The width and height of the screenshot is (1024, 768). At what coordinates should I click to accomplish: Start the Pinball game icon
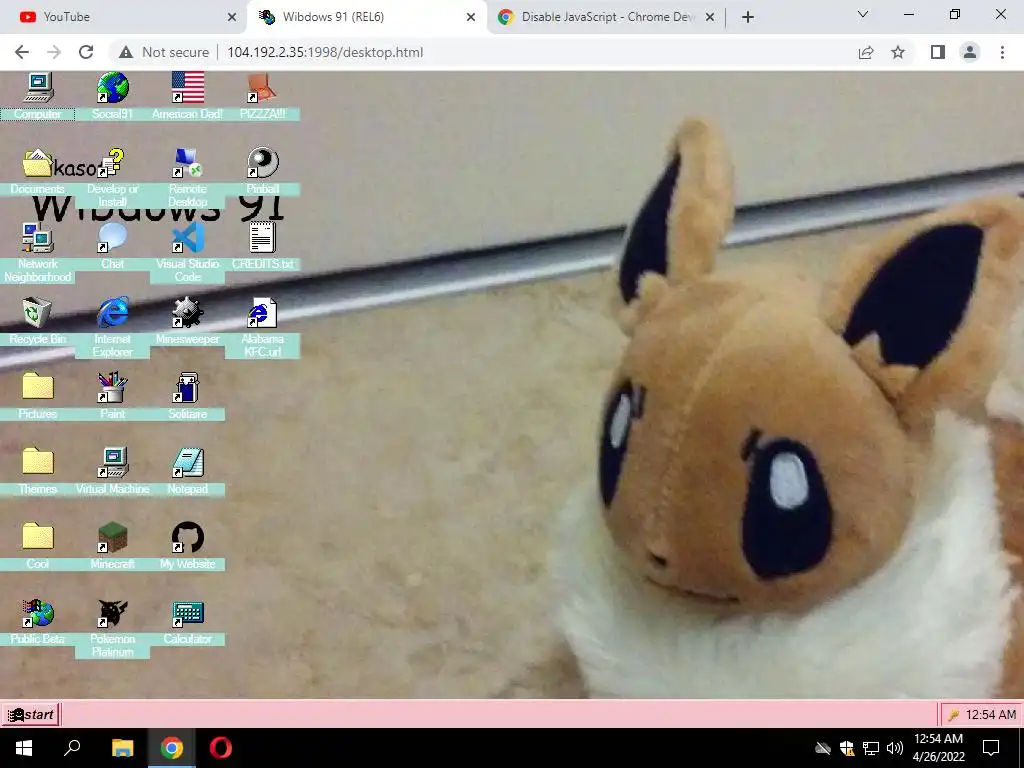(262, 163)
